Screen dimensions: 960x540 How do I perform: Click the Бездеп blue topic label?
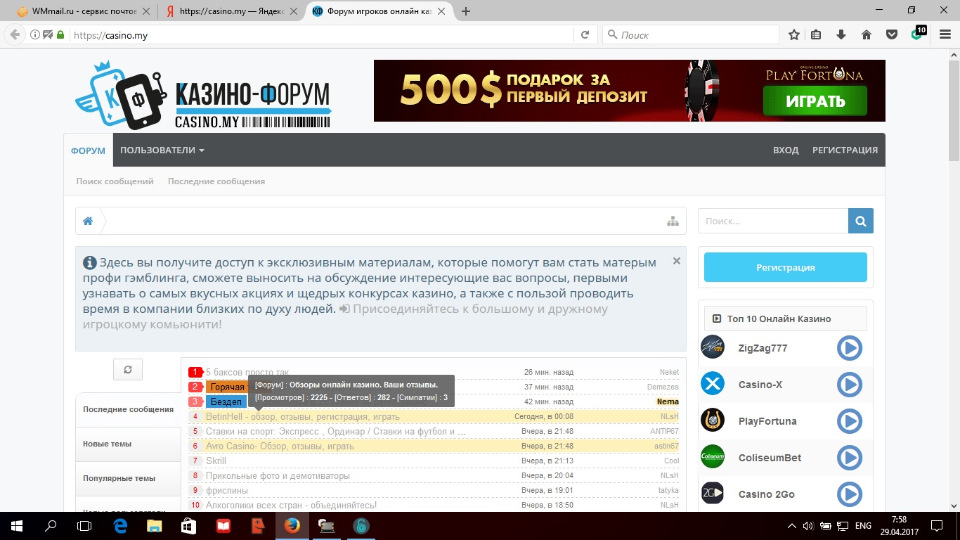tap(226, 402)
